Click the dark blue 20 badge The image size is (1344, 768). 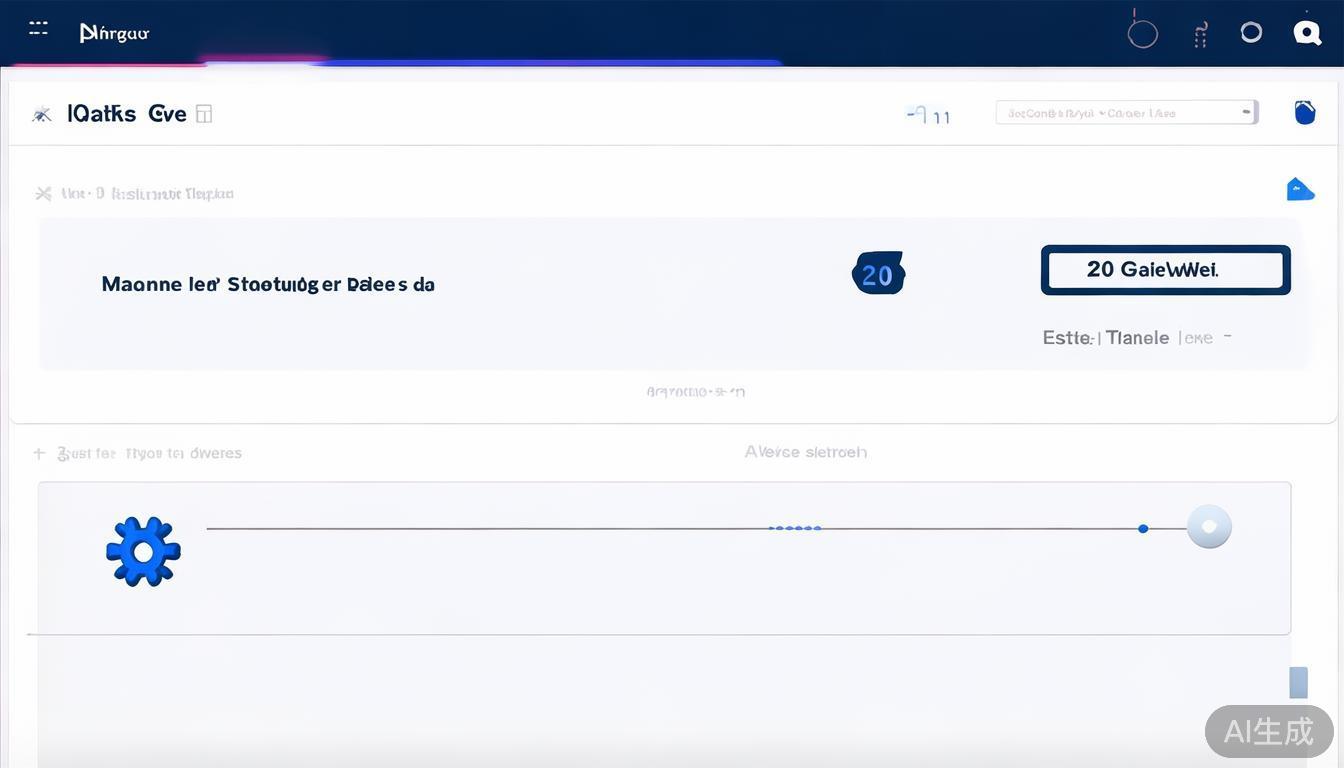[x=878, y=274]
